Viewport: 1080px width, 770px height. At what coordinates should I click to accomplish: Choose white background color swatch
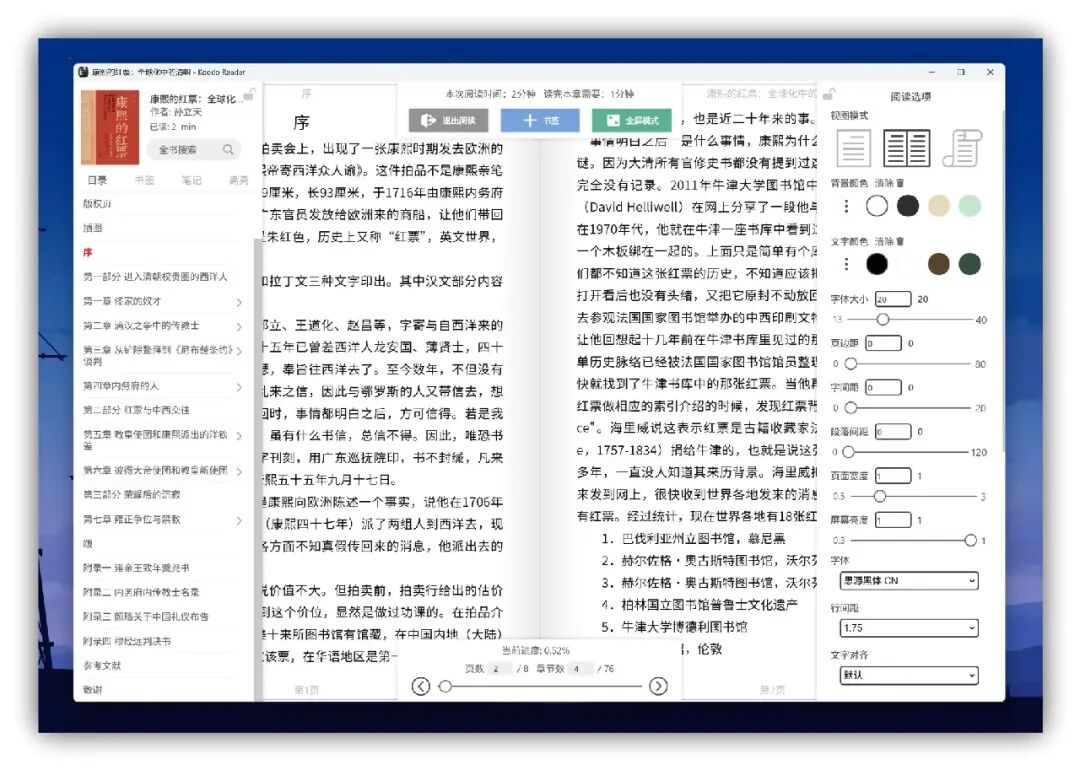pos(877,206)
